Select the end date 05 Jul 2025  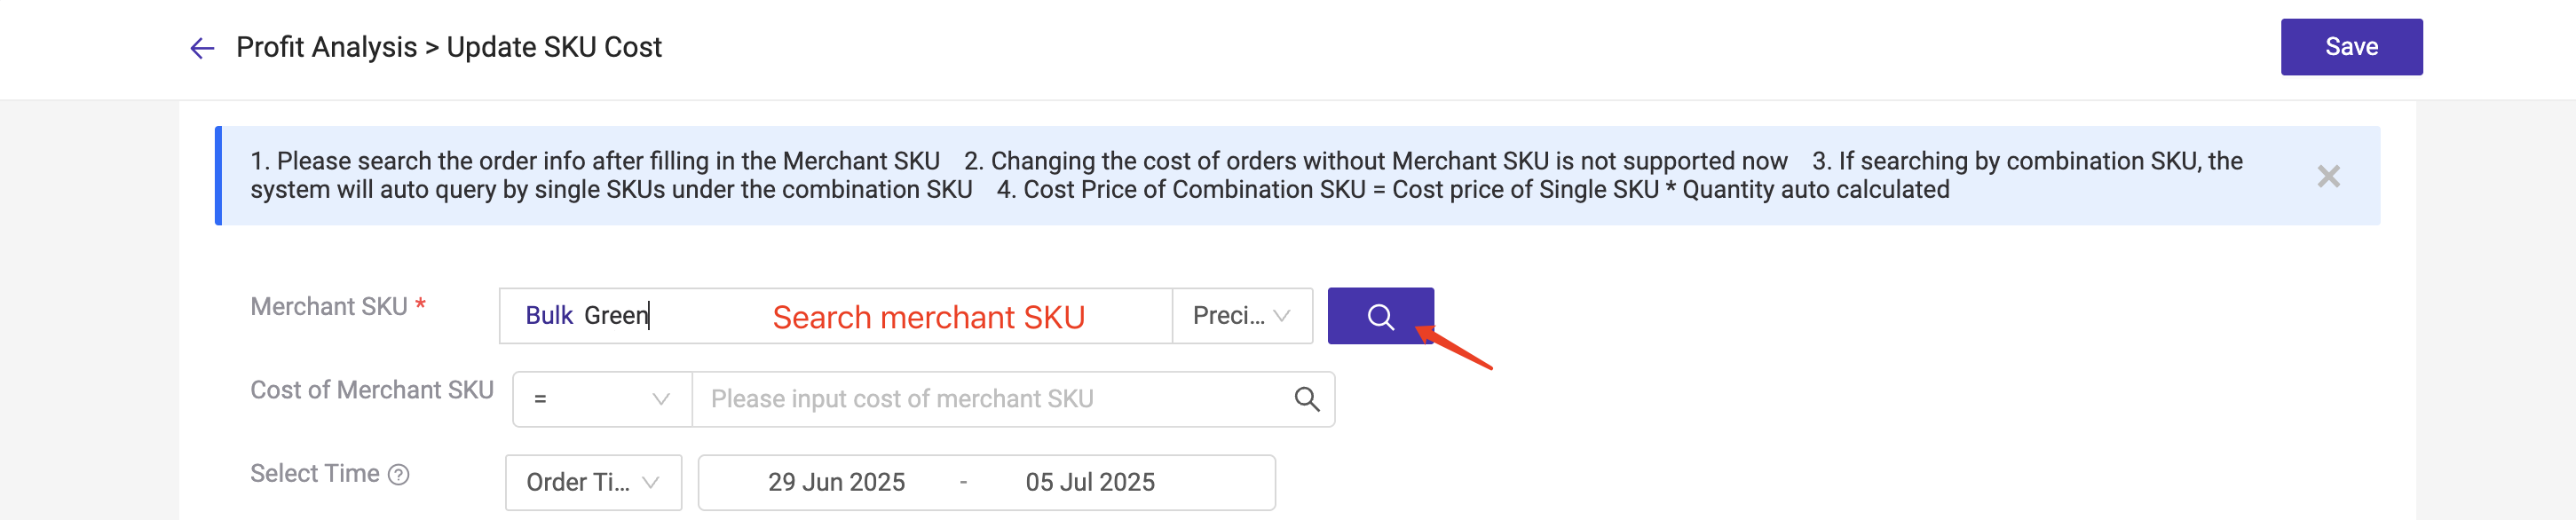point(1090,482)
